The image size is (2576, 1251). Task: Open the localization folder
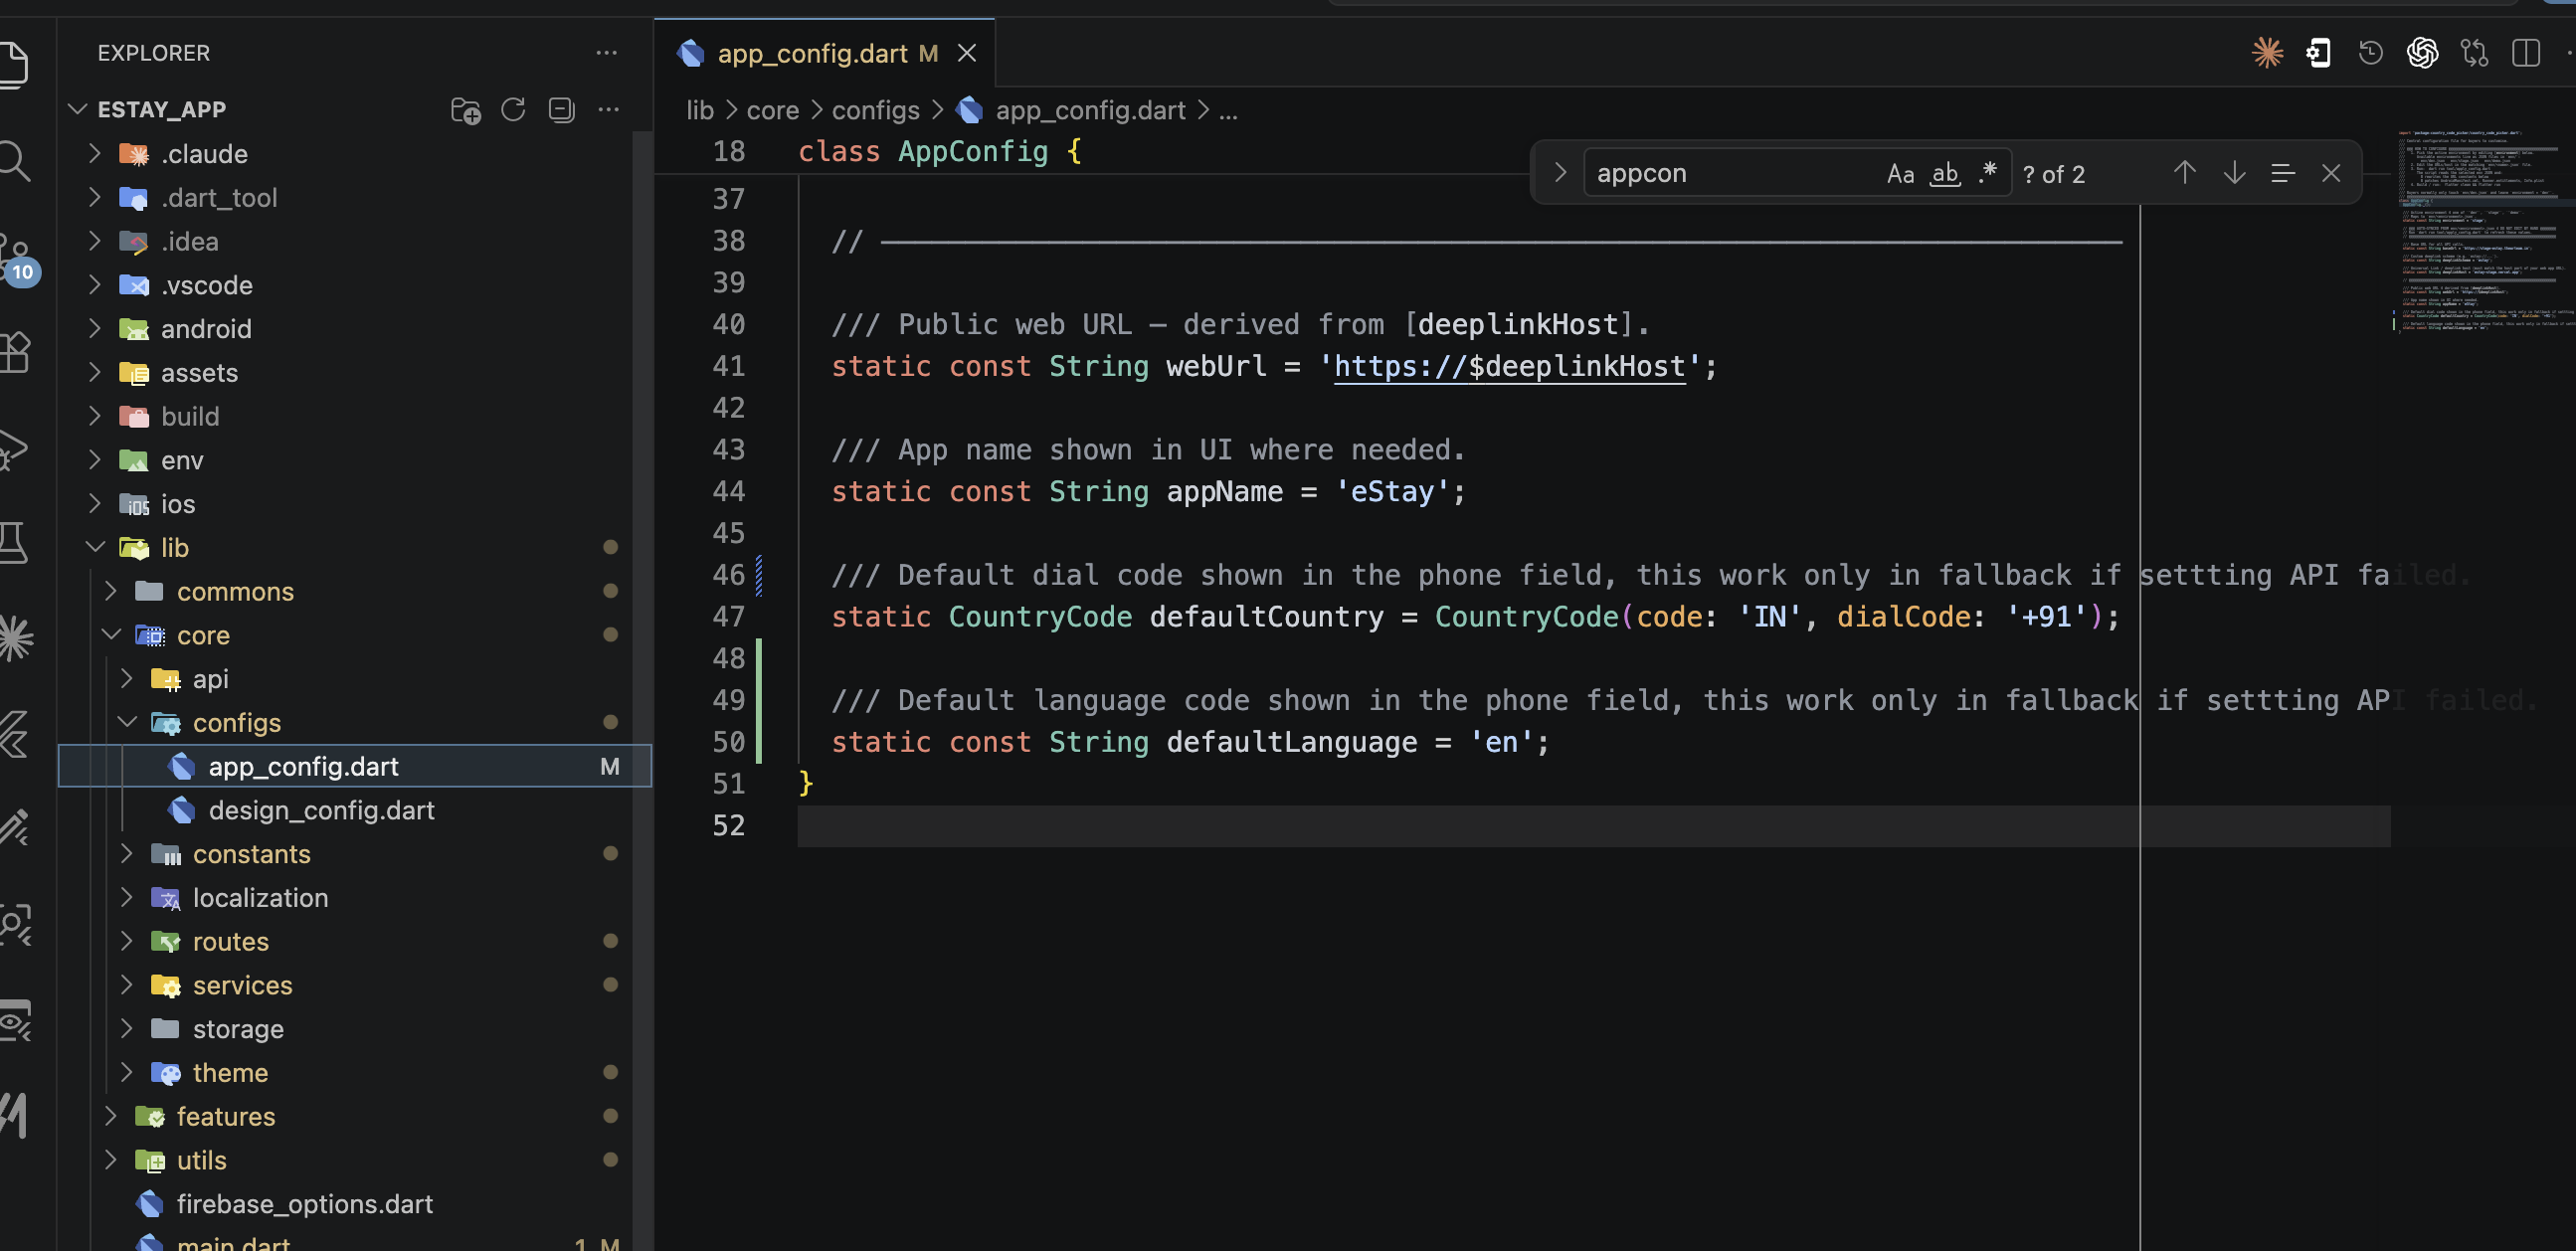coord(260,897)
